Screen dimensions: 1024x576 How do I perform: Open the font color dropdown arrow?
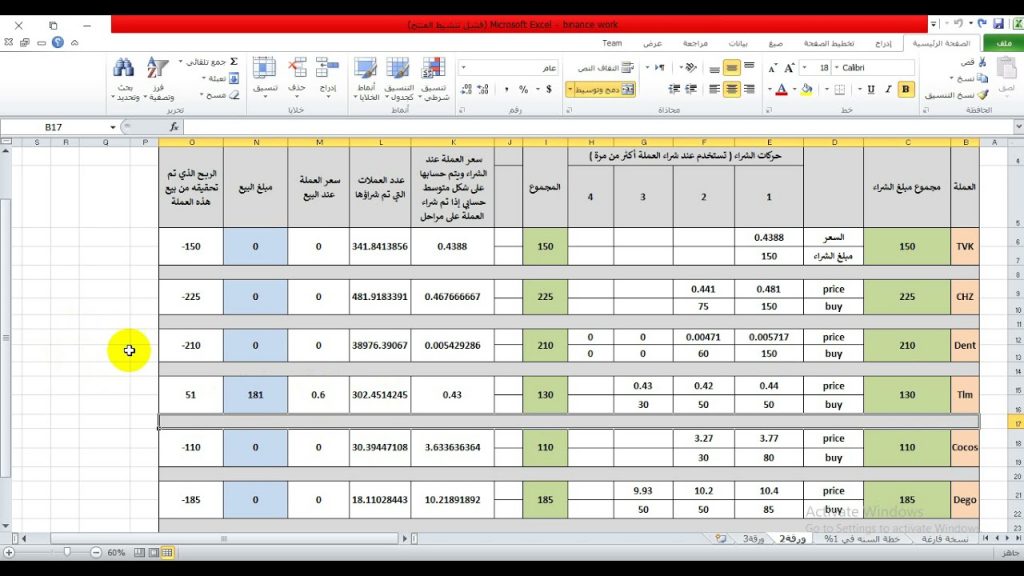tap(770, 89)
